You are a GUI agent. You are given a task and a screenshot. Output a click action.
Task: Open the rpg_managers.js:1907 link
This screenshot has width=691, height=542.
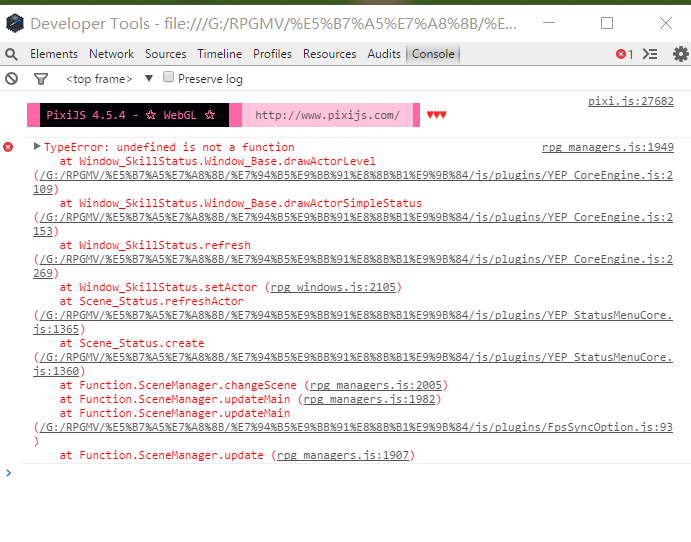click(x=343, y=455)
